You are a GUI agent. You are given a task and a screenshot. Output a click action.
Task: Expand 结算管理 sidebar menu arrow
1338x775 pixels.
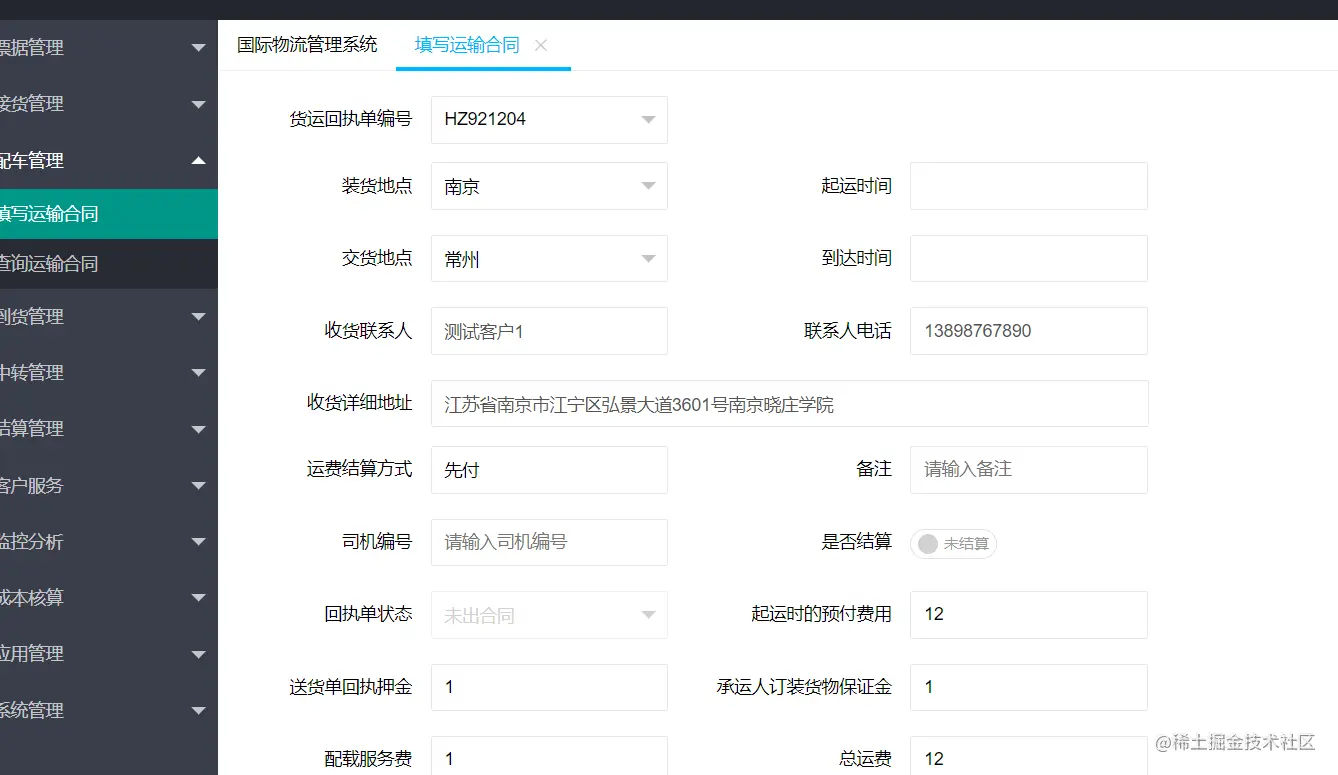point(198,429)
